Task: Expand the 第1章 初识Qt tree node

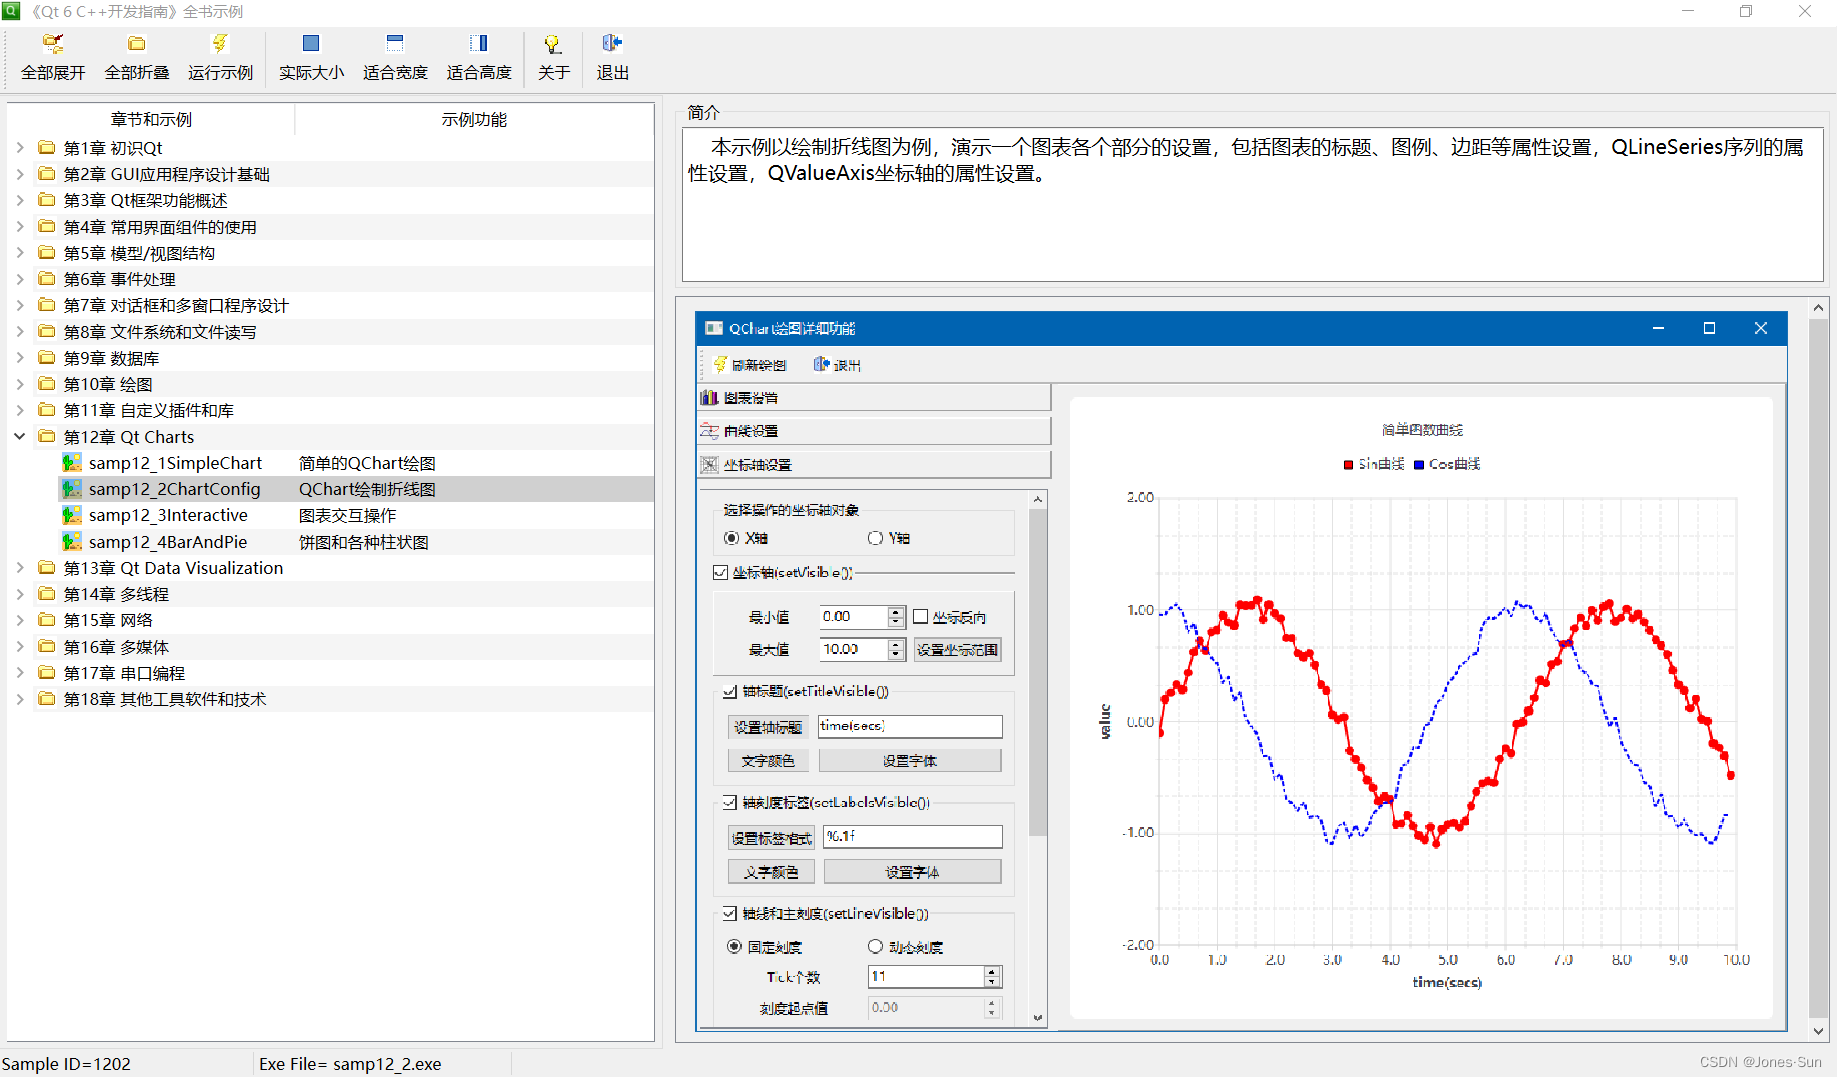Action: click(x=20, y=147)
